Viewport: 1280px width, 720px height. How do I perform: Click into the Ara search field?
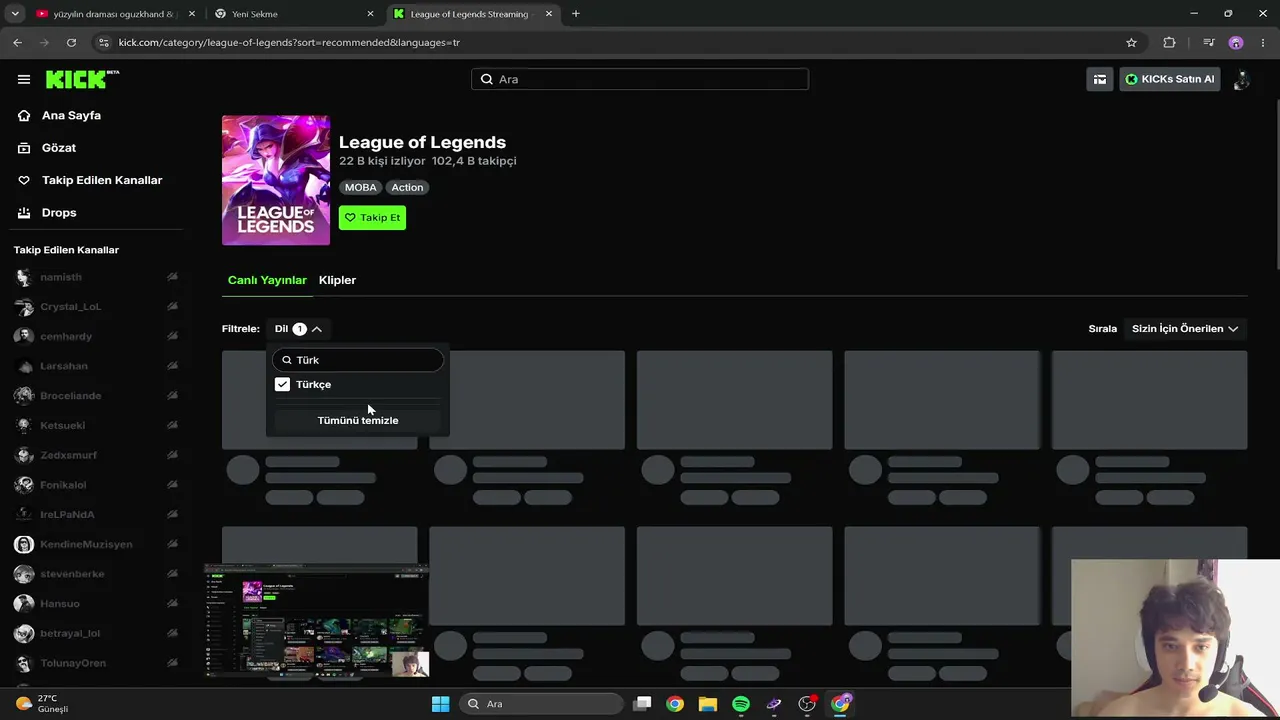[x=640, y=79]
